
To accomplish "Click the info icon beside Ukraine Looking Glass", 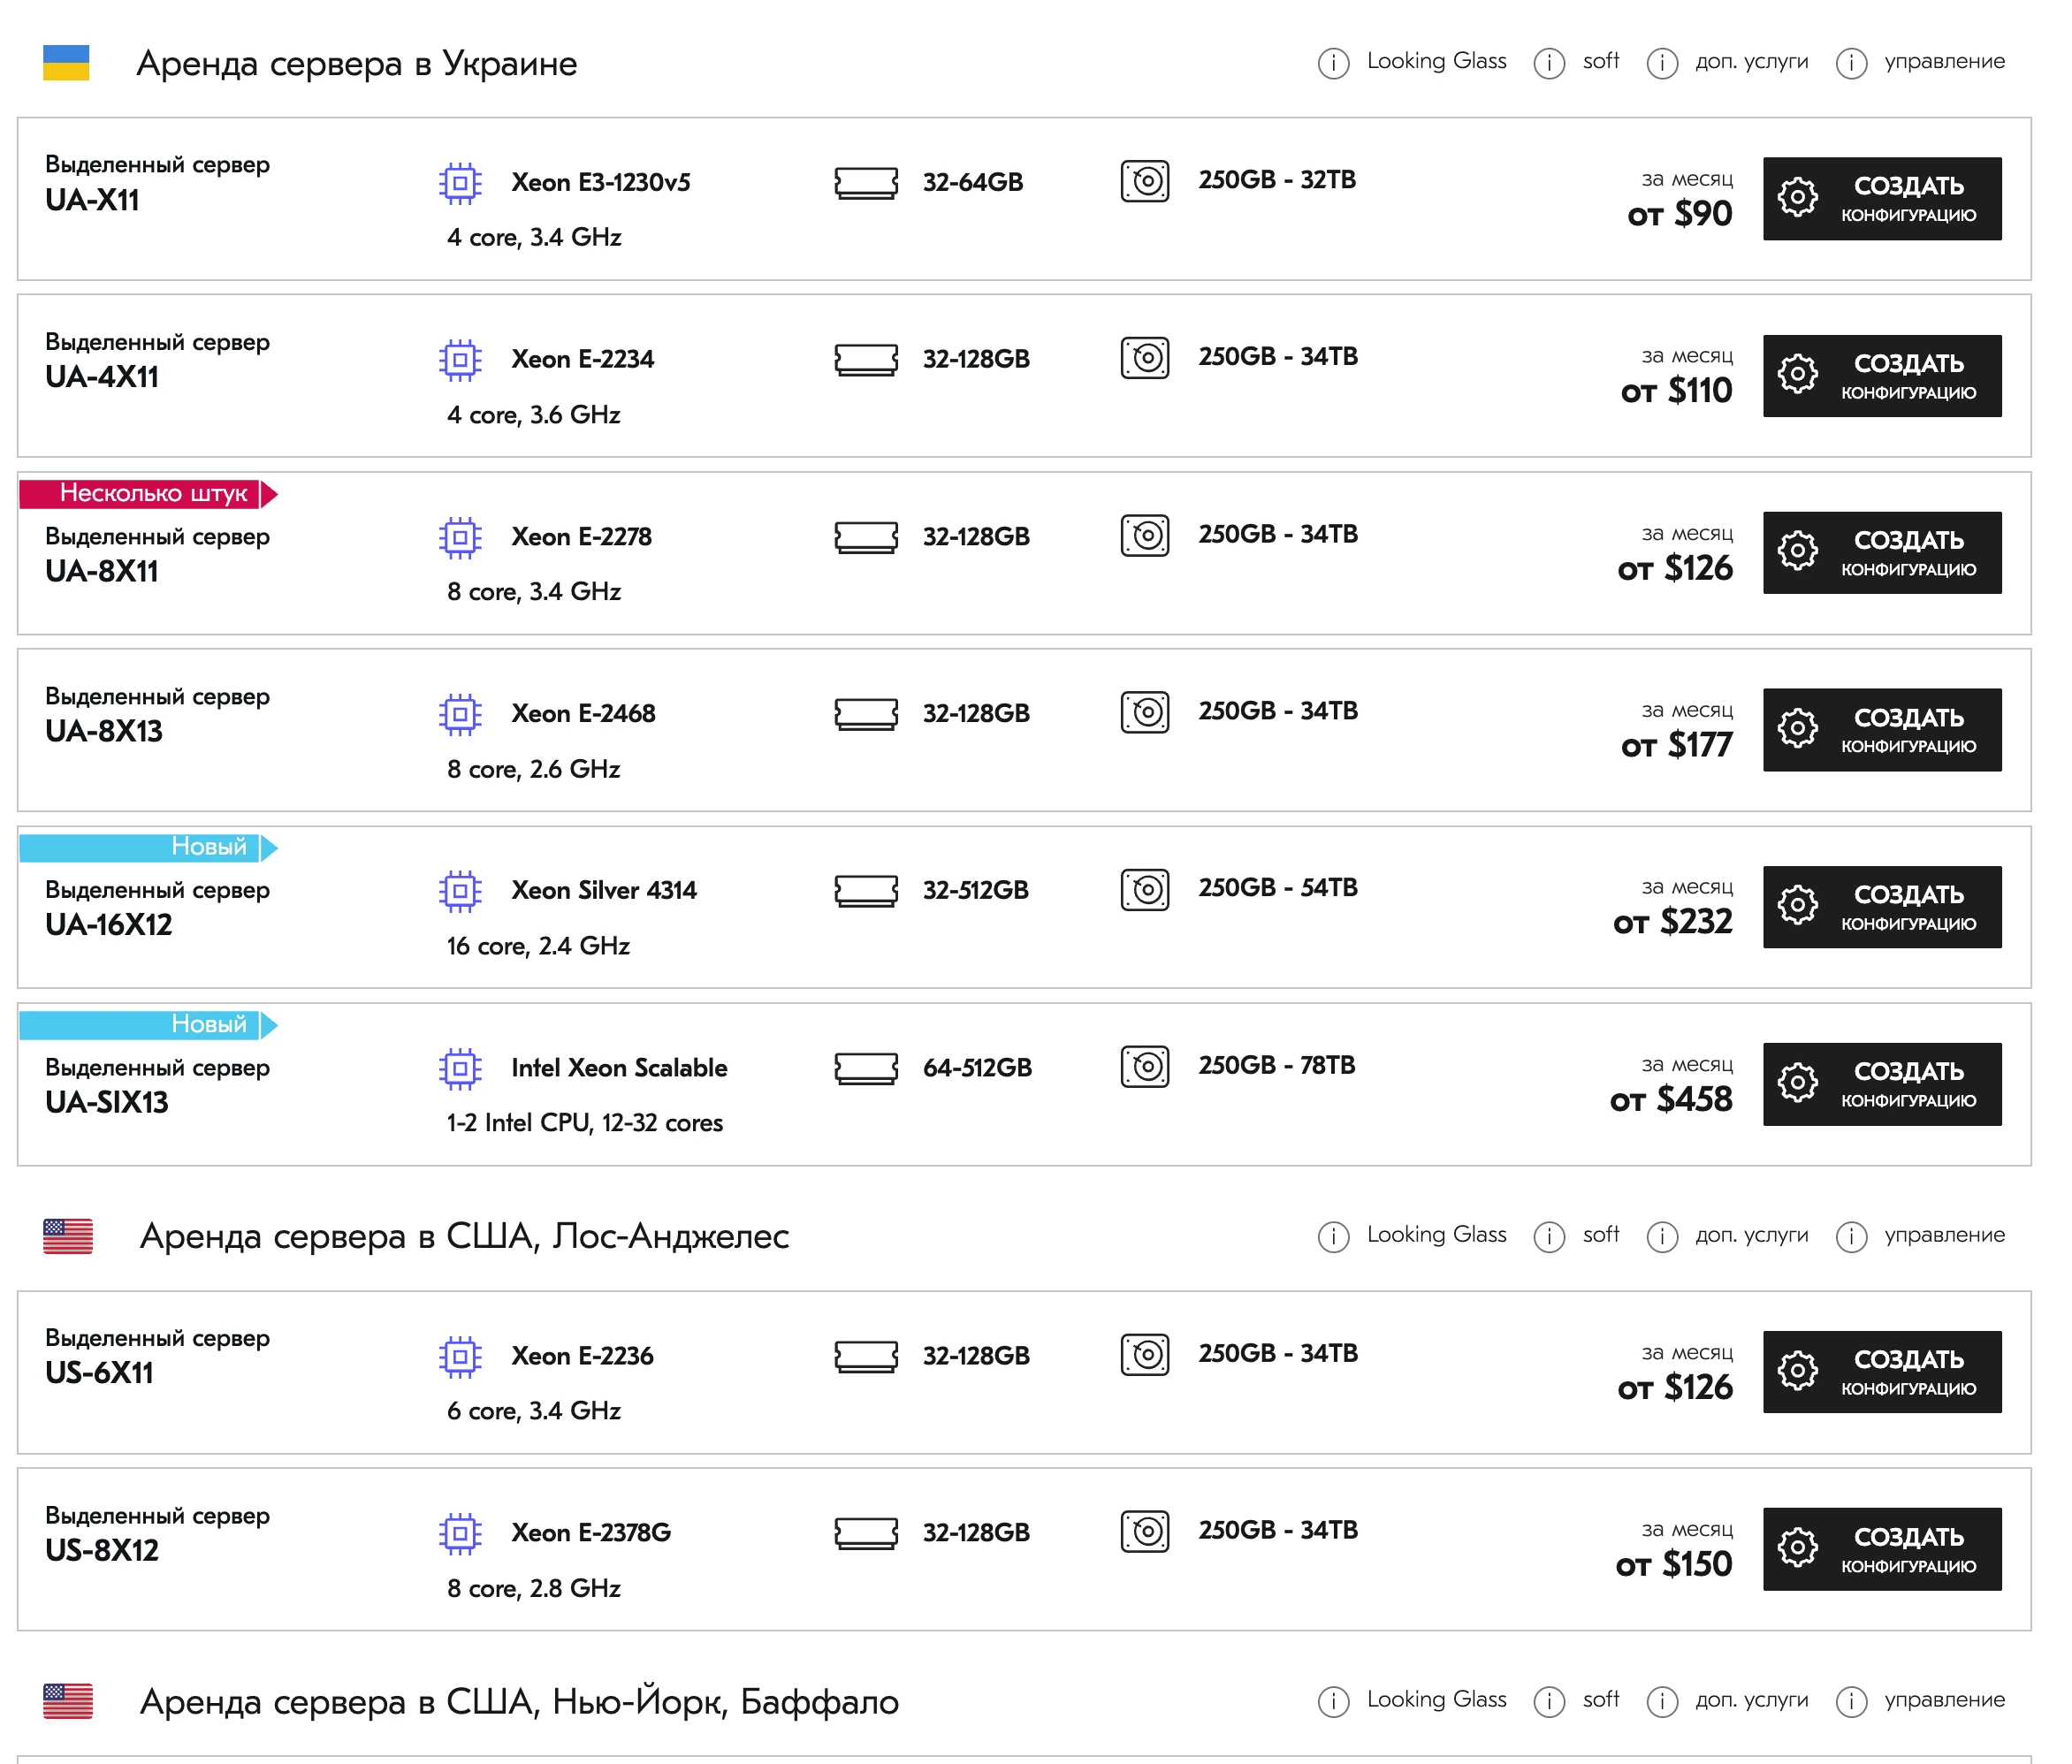I will (1333, 63).
